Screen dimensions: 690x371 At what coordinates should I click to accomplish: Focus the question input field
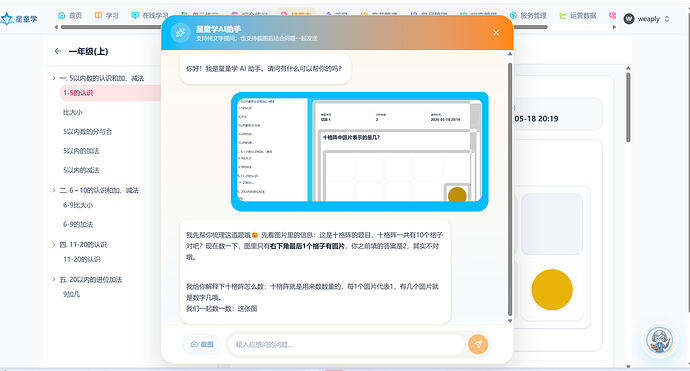[x=346, y=344]
